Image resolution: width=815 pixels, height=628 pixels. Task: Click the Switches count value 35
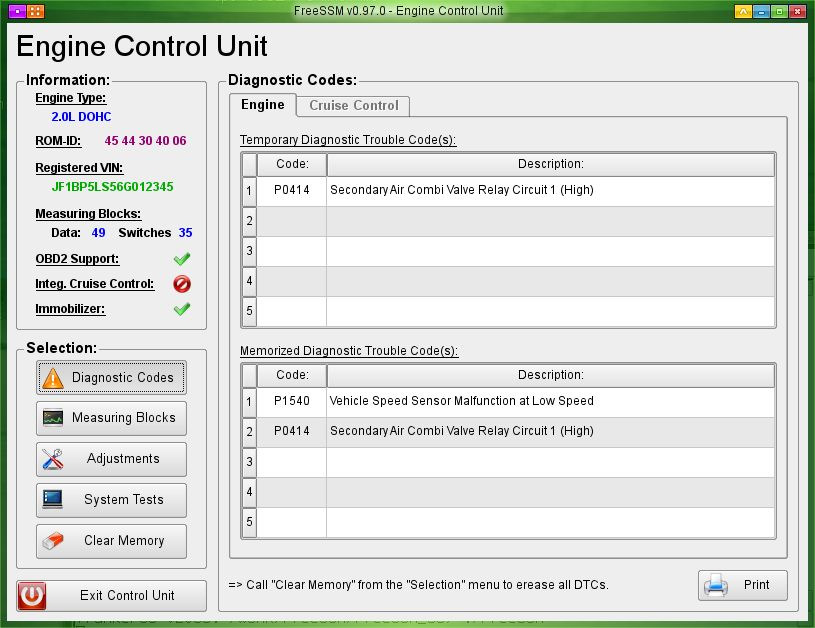186,233
